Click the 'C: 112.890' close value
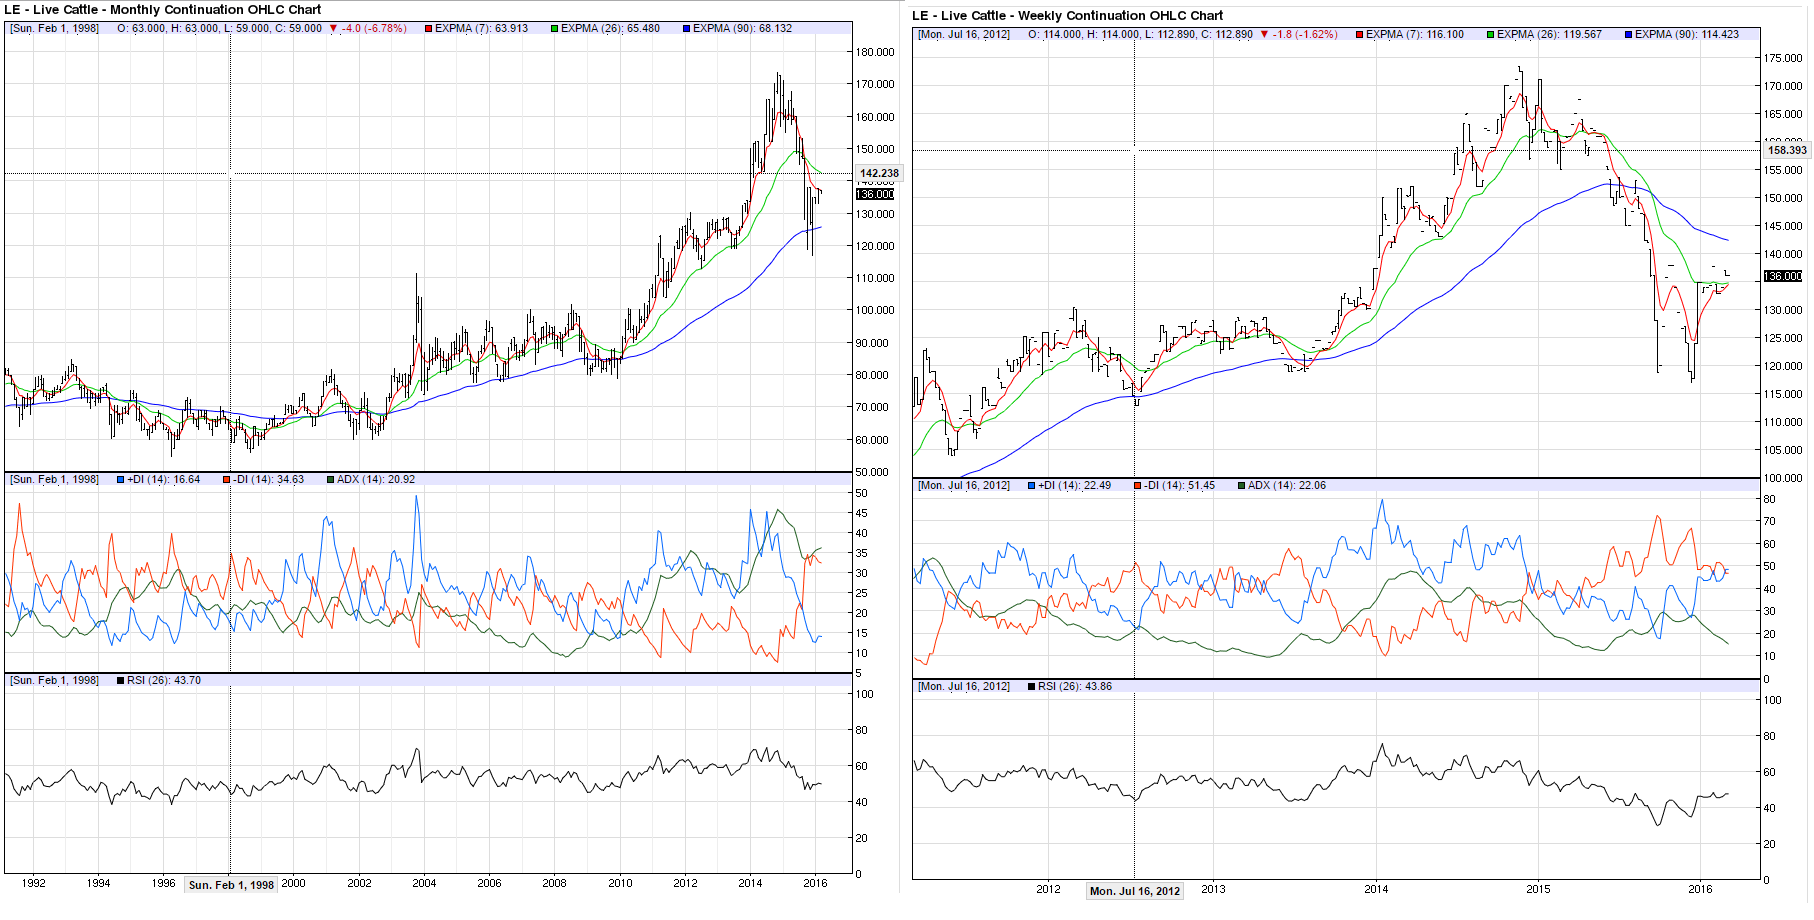 pyautogui.click(x=1226, y=35)
